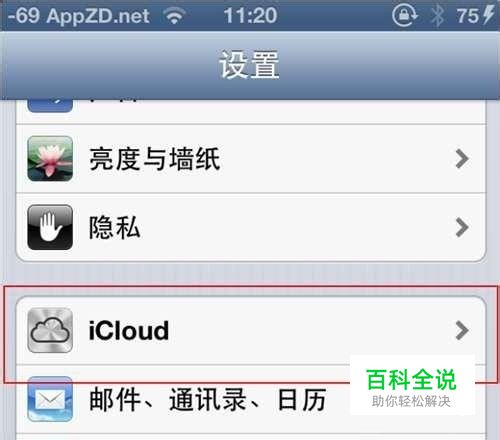Tap the iCloud cloud icon

pos(50,330)
